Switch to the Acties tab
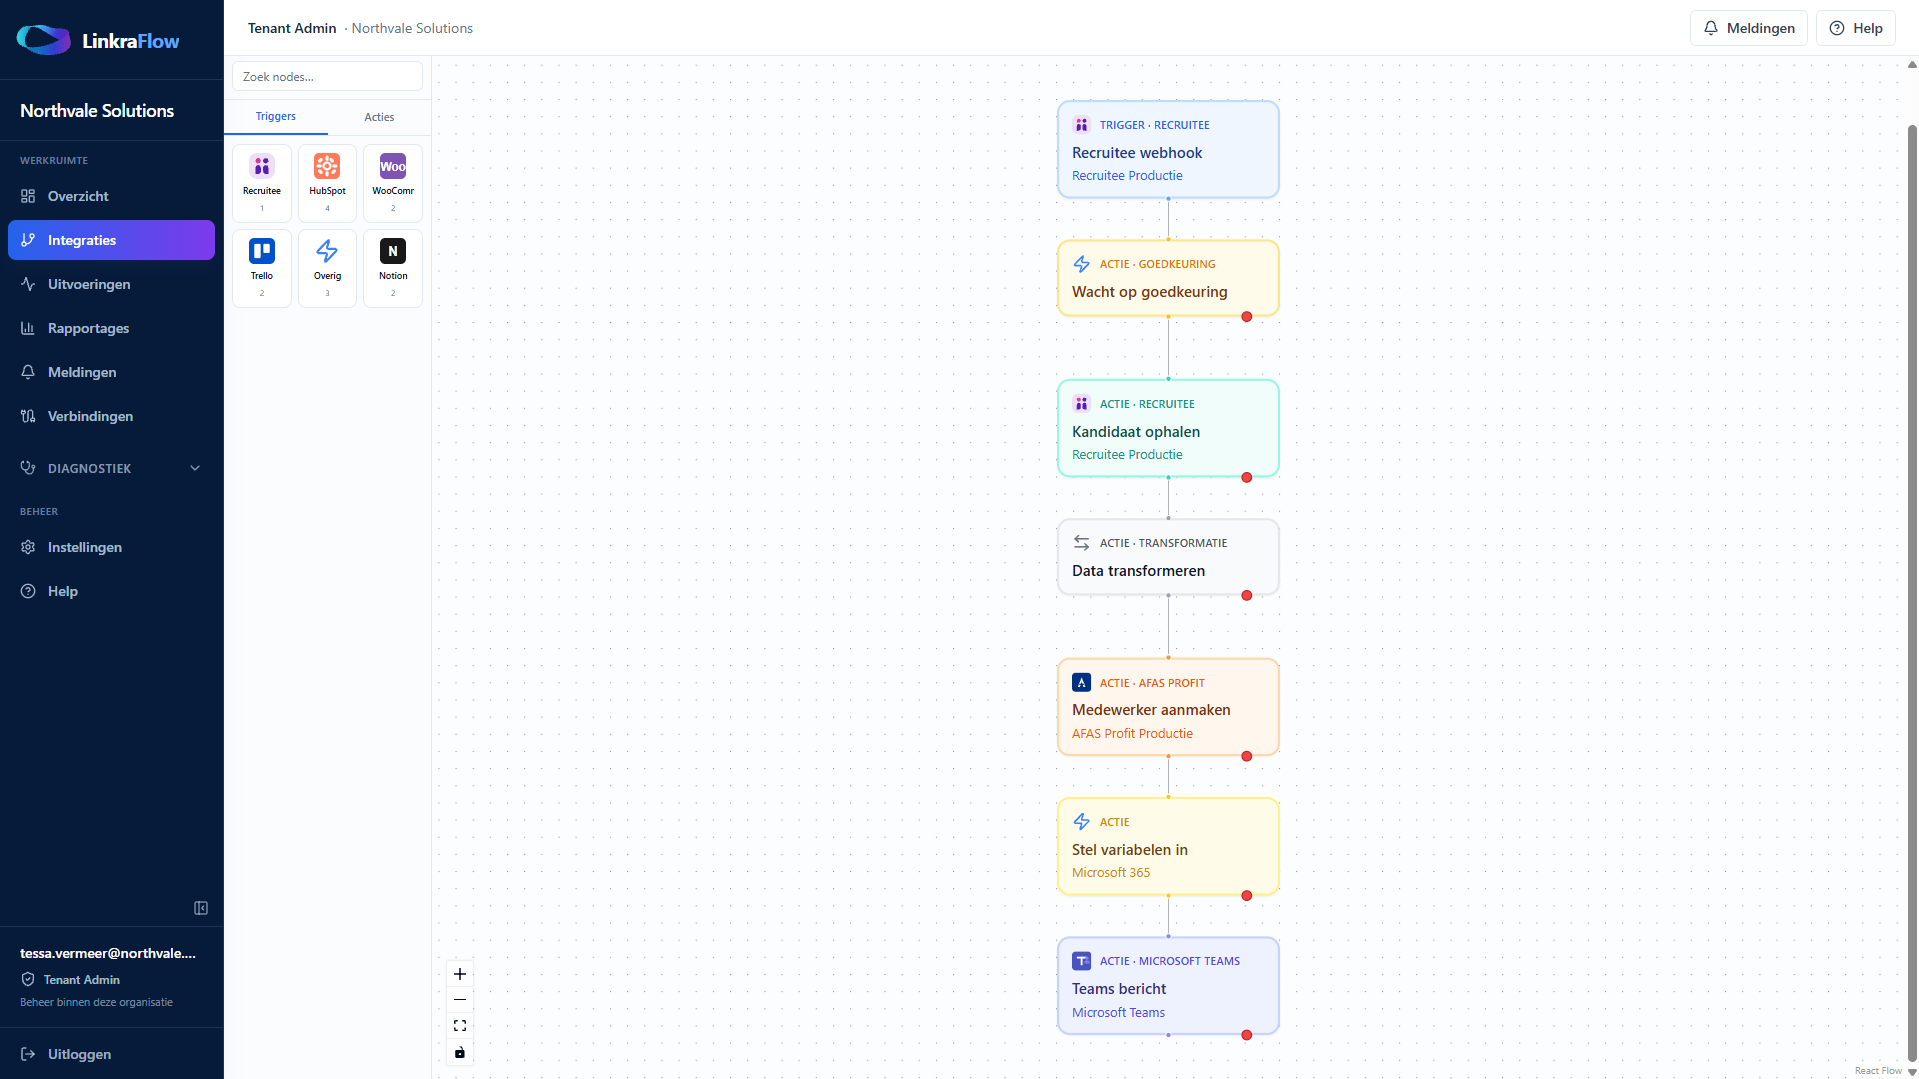 point(379,117)
